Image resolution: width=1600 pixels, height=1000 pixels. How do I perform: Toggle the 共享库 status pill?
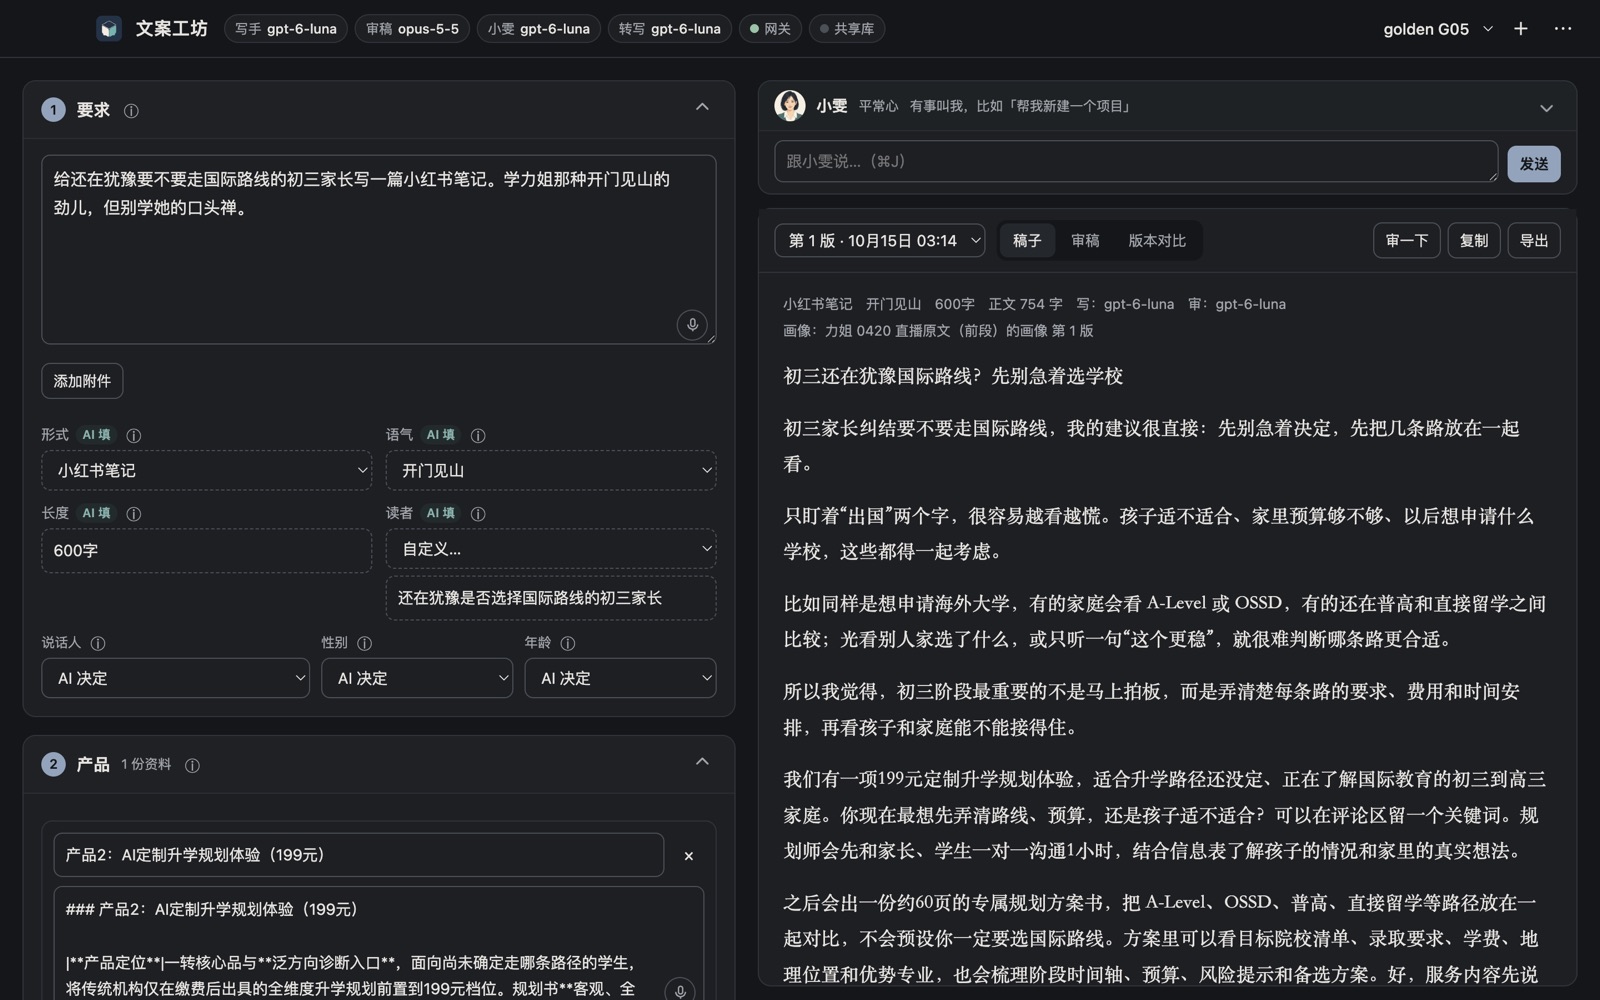click(x=847, y=29)
